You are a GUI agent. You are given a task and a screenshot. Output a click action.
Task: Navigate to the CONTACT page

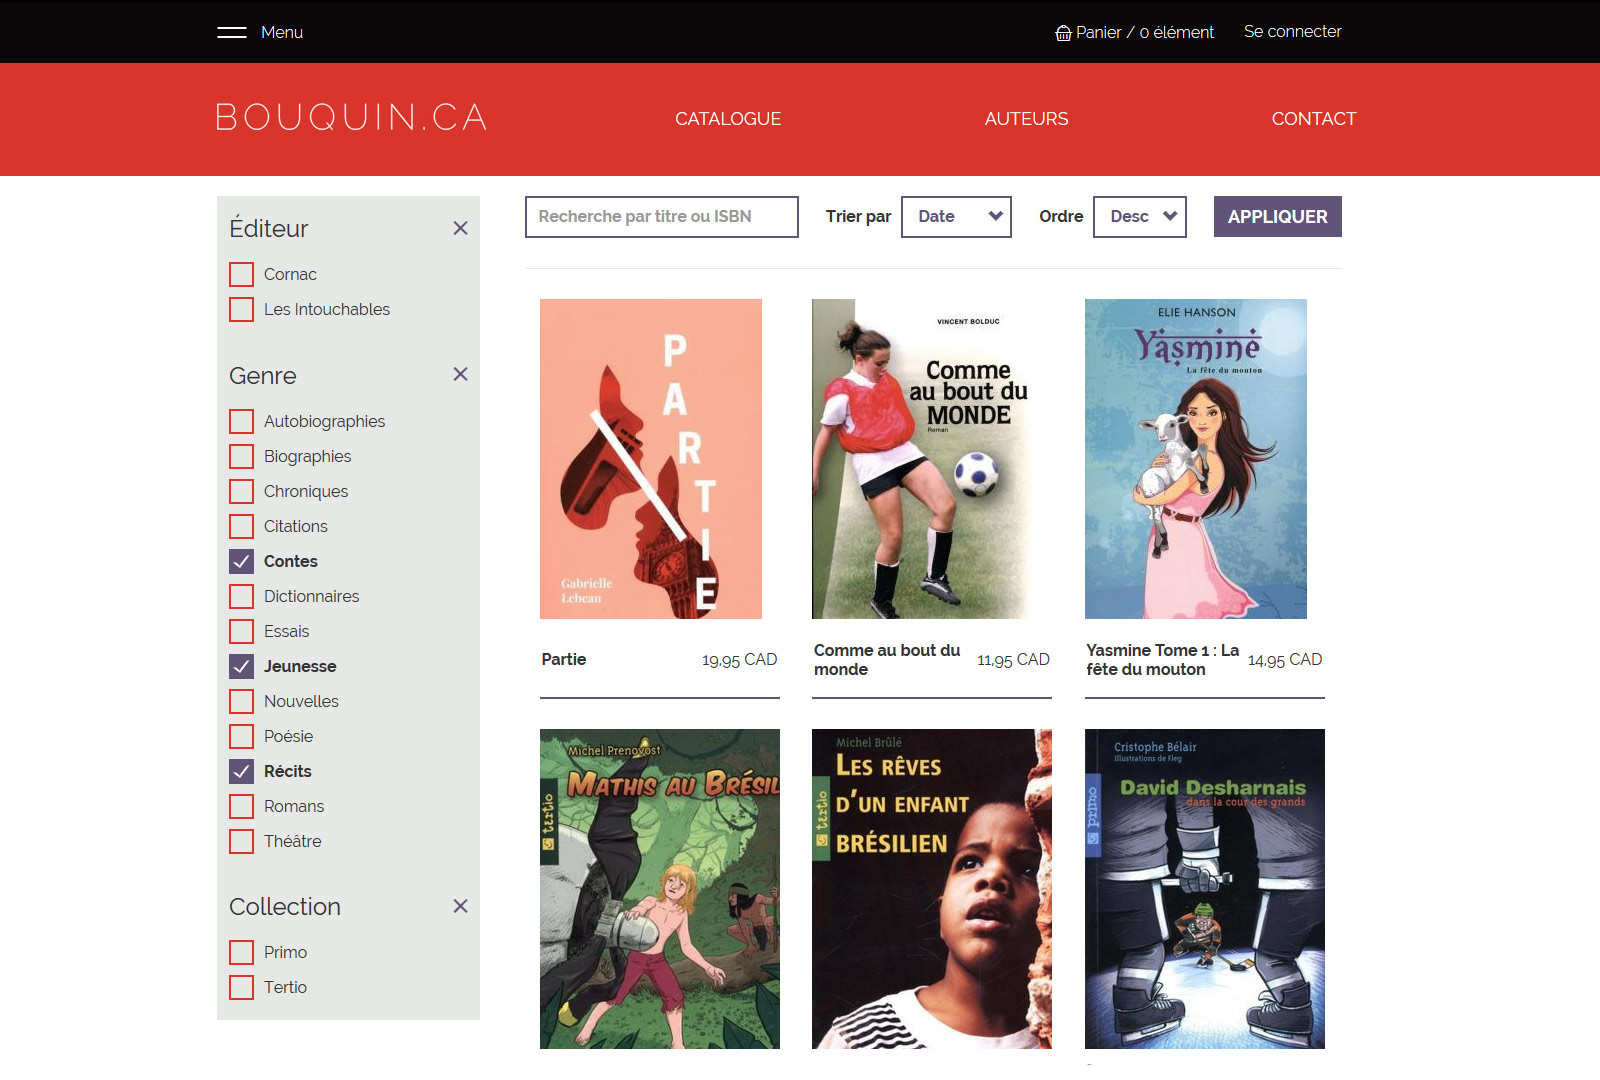(1313, 119)
